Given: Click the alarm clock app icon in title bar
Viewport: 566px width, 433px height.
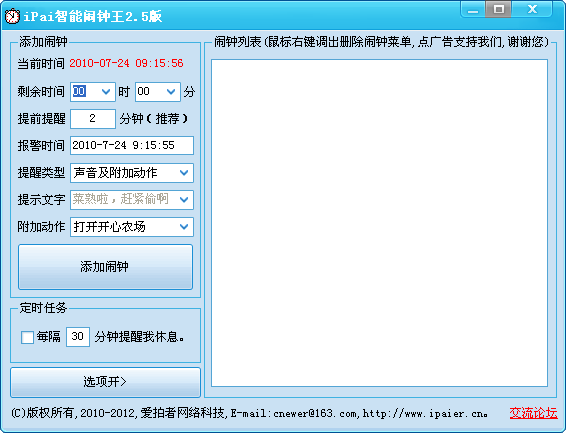Looking at the screenshot, I should click(12, 16).
